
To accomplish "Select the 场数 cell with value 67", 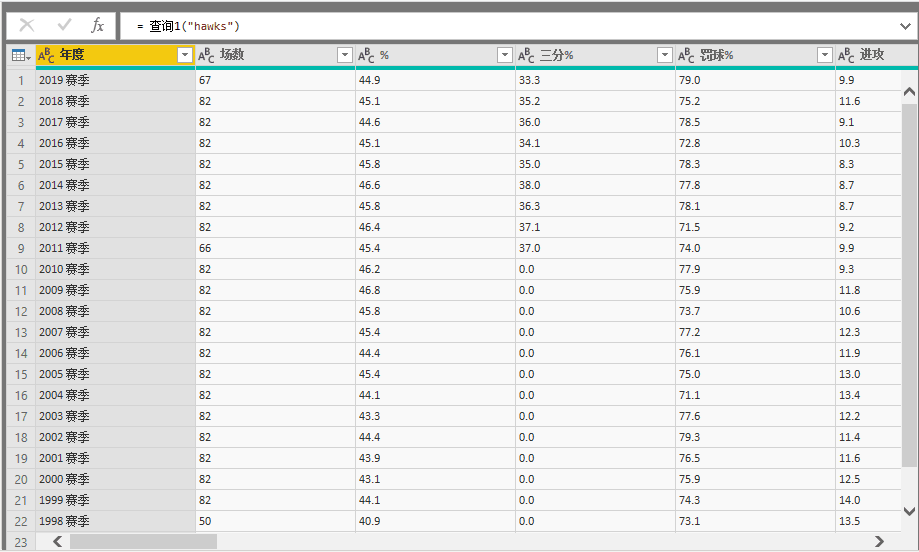I will (275, 80).
